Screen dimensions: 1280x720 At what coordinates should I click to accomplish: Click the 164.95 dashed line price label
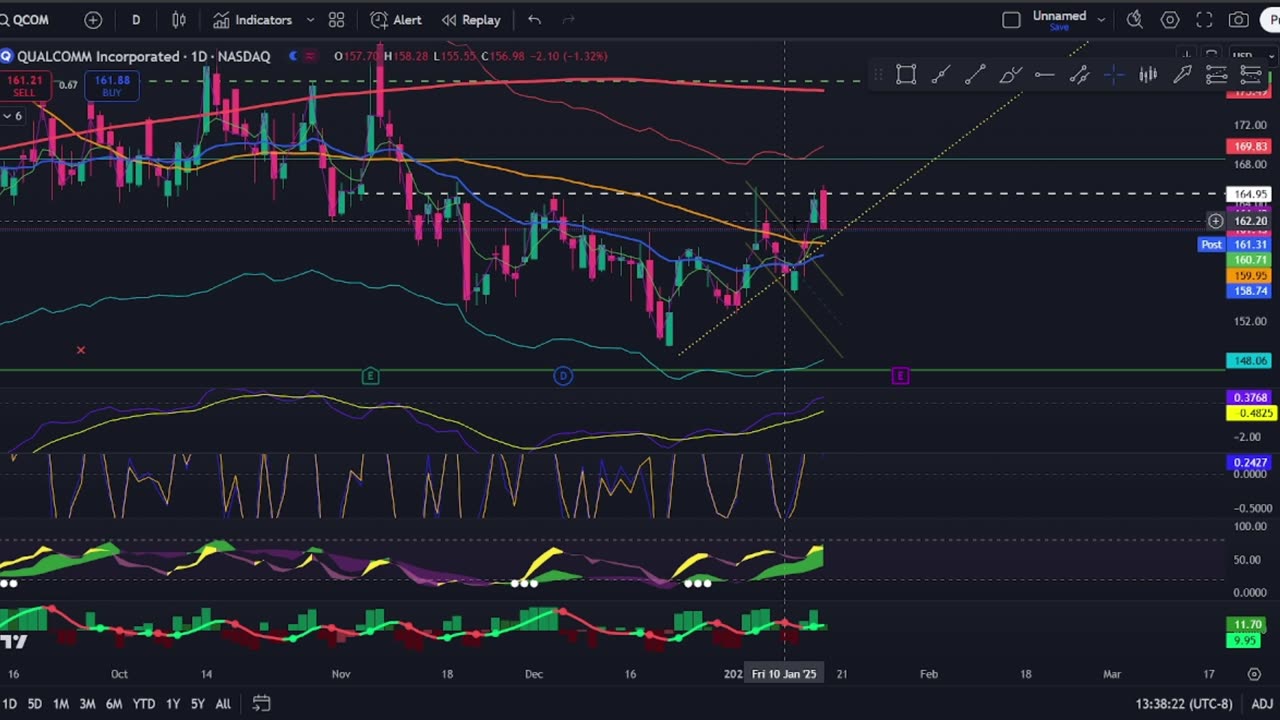1249,194
